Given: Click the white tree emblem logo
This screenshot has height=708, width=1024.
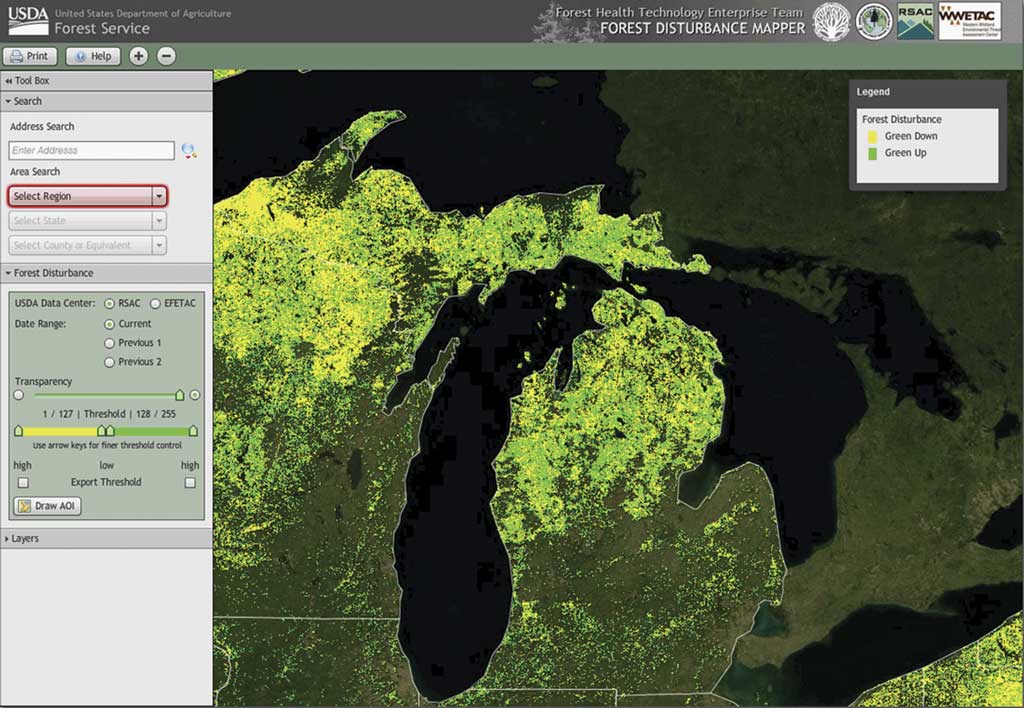Looking at the screenshot, I should [x=831, y=22].
